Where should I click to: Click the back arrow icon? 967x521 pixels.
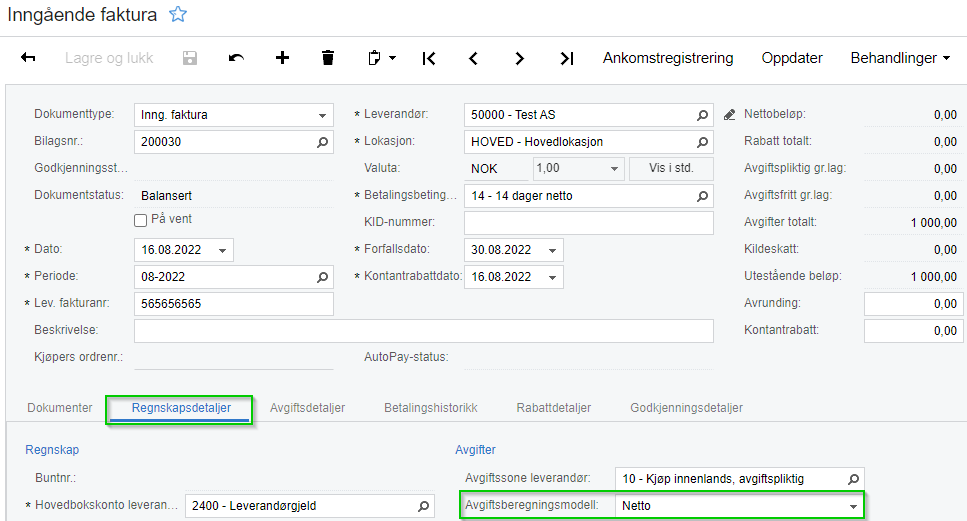click(28, 58)
